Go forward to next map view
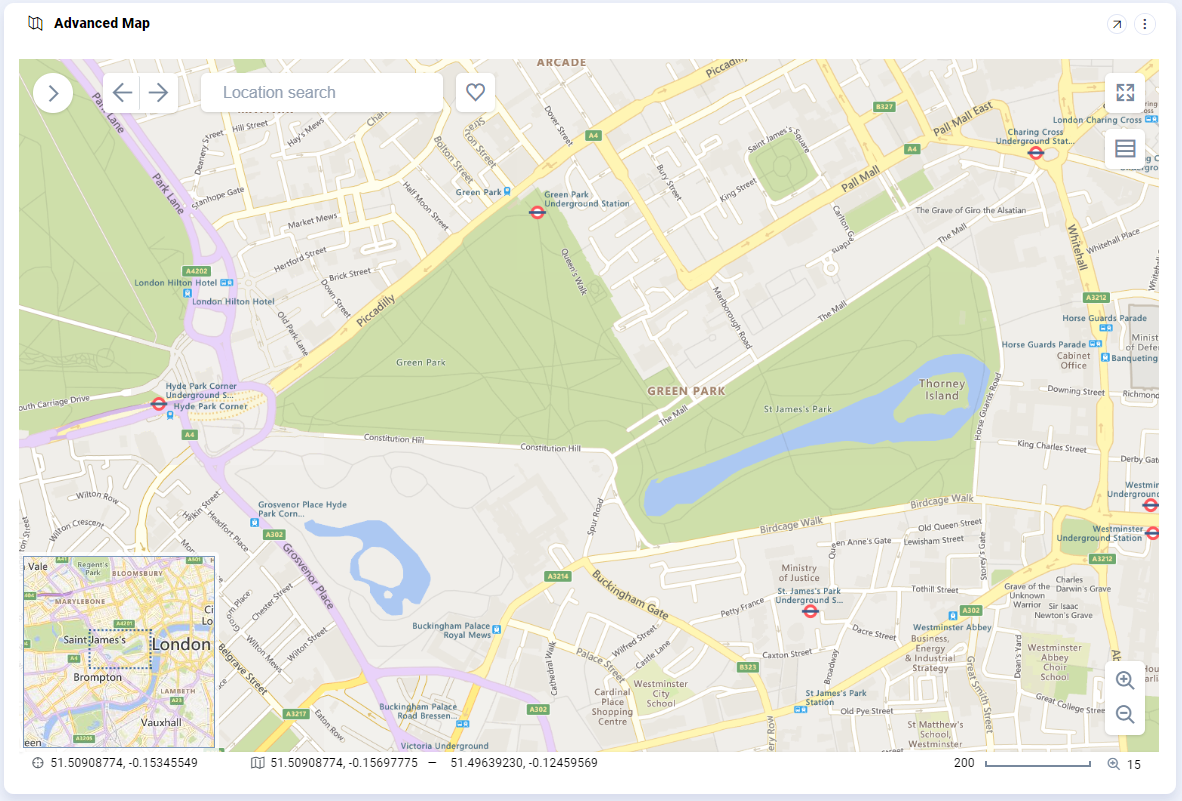The width and height of the screenshot is (1182, 801). click(158, 93)
